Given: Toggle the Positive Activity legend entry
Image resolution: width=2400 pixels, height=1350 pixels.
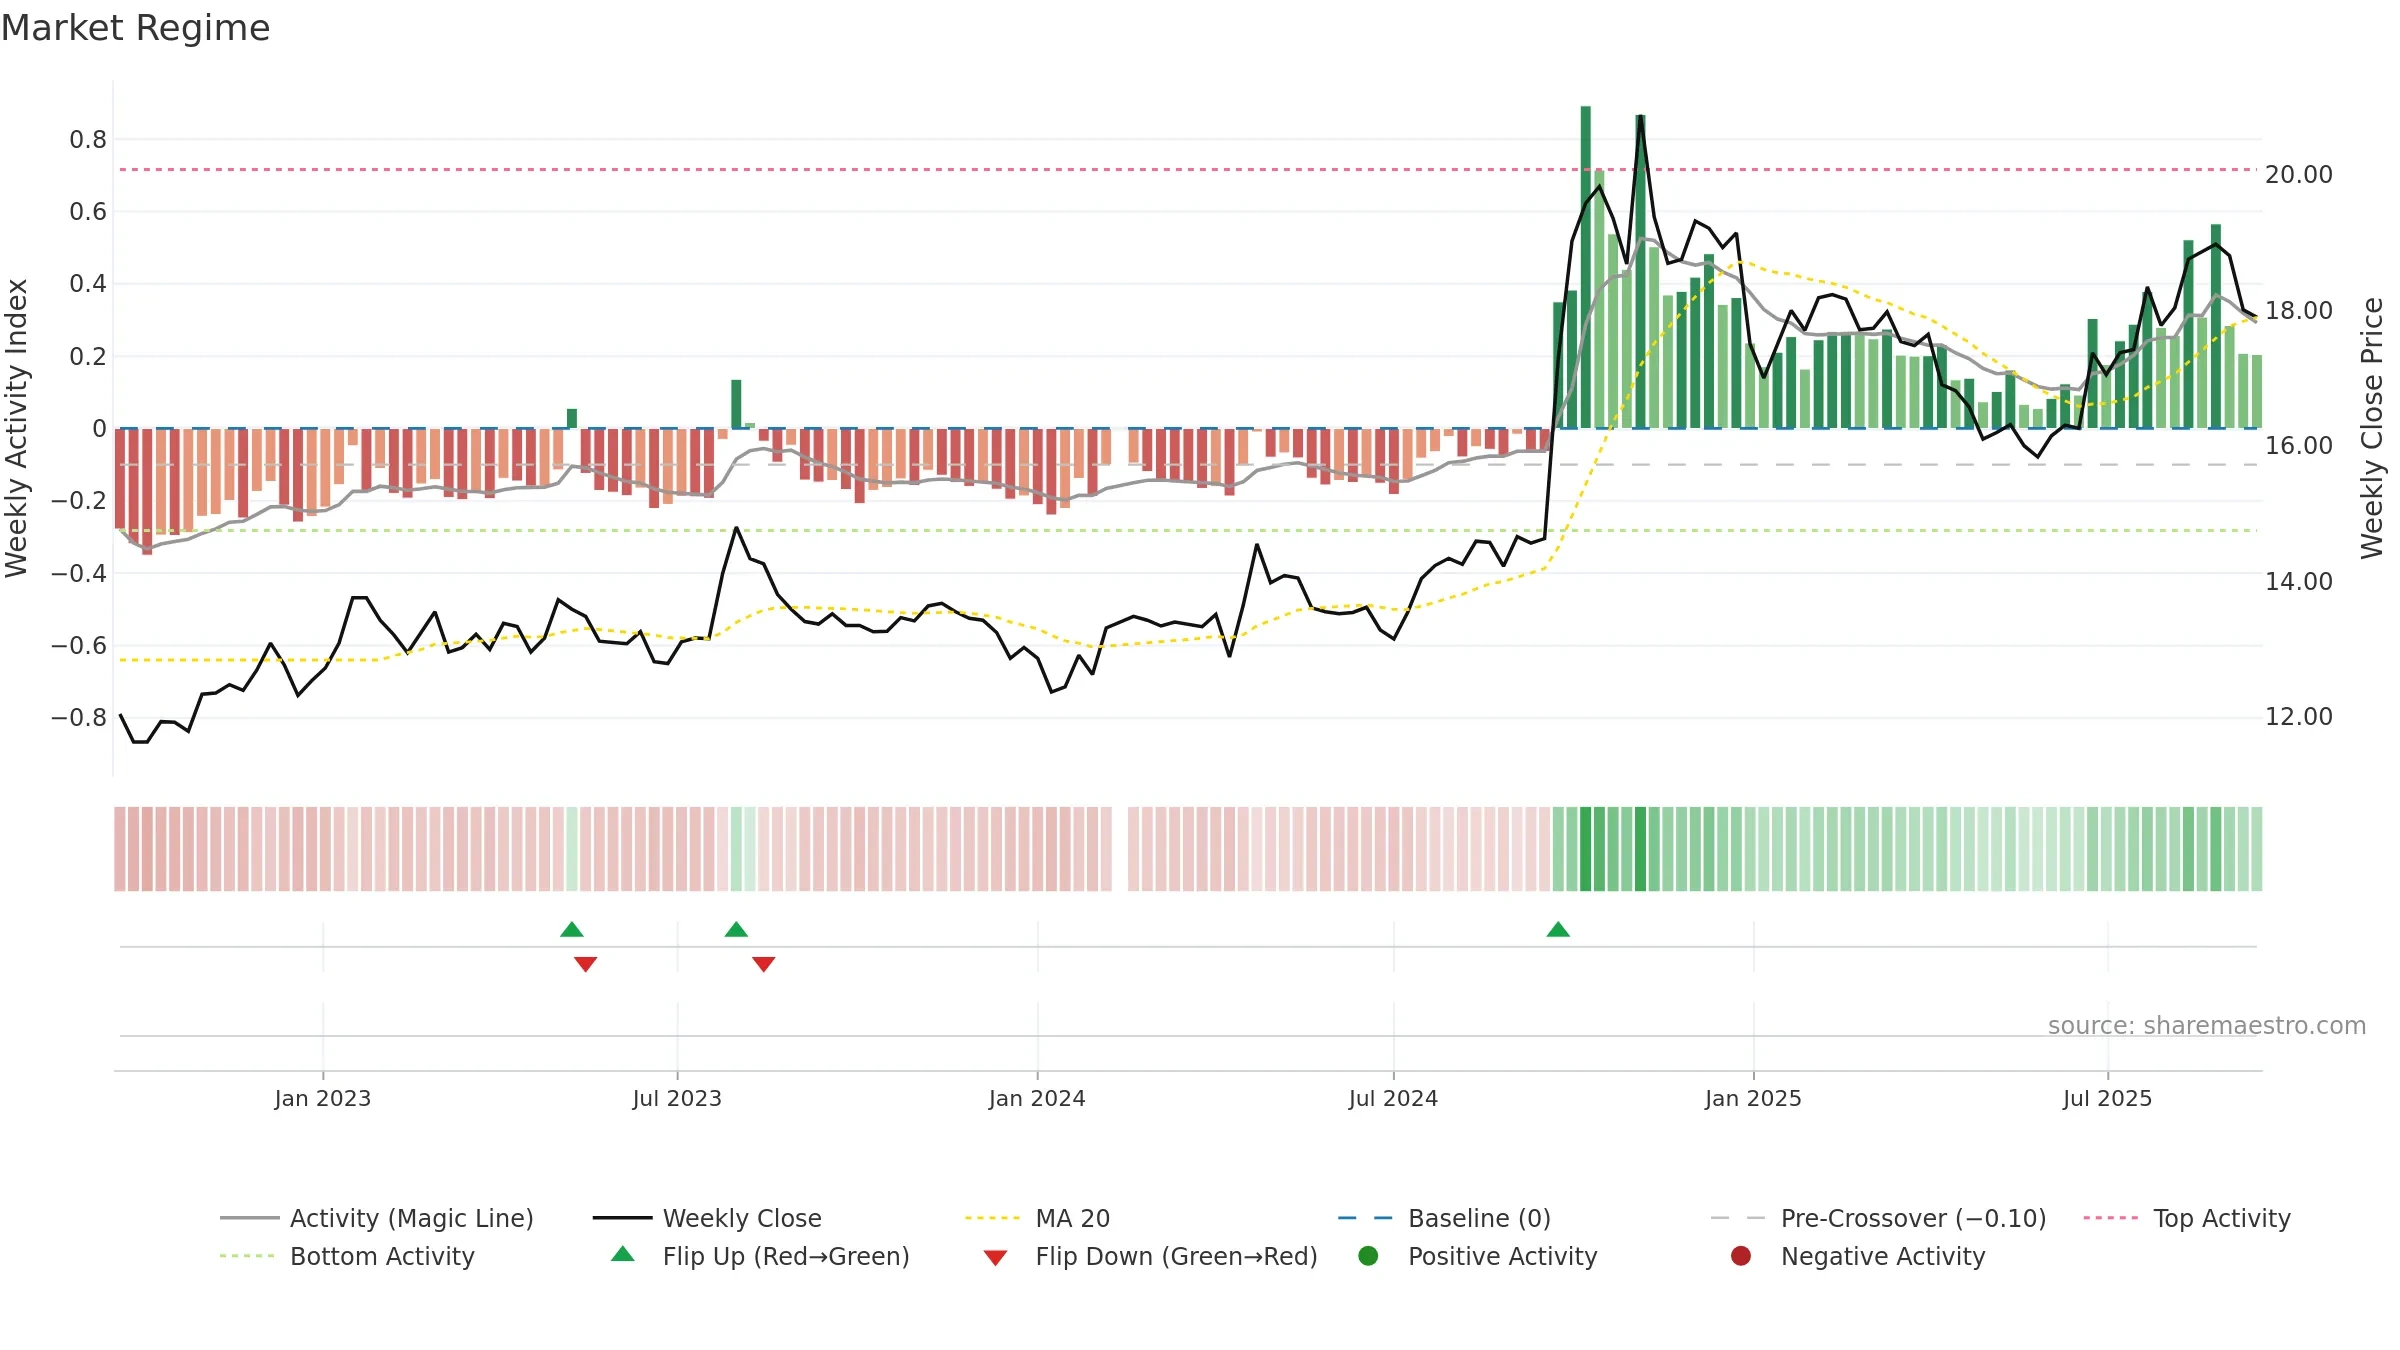Looking at the screenshot, I should coord(1478,1256).
